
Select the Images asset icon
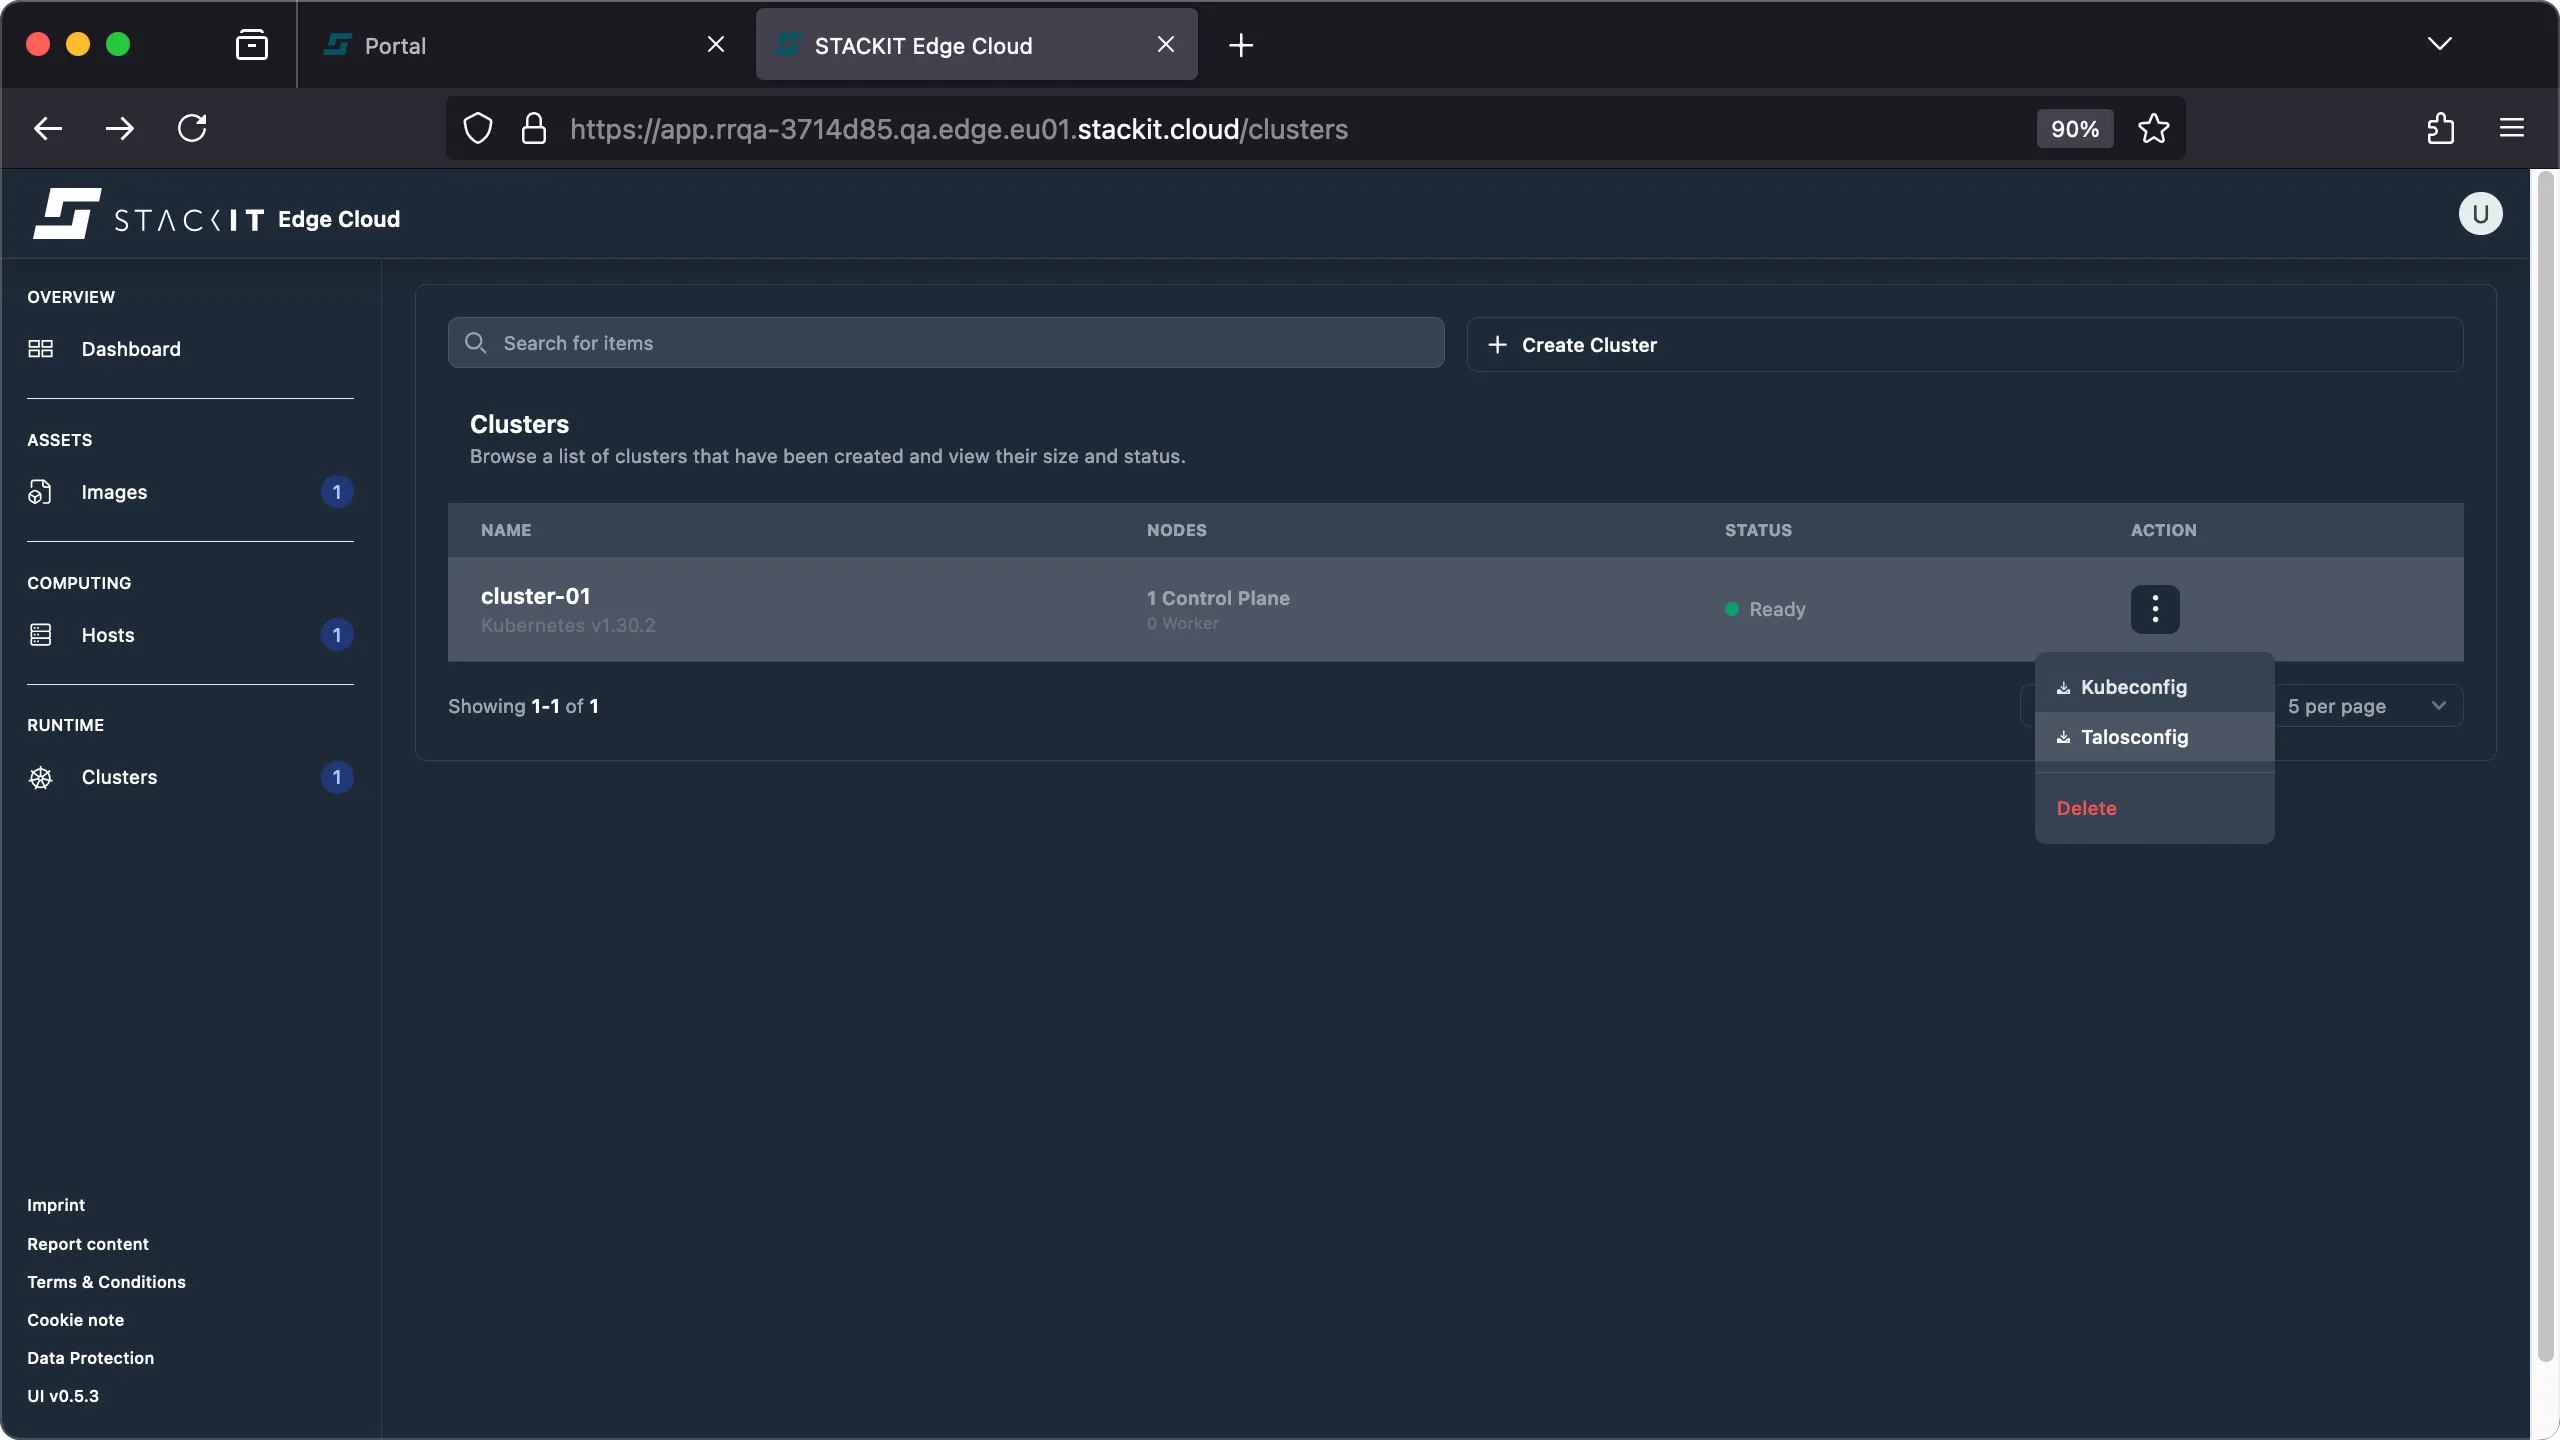40,491
